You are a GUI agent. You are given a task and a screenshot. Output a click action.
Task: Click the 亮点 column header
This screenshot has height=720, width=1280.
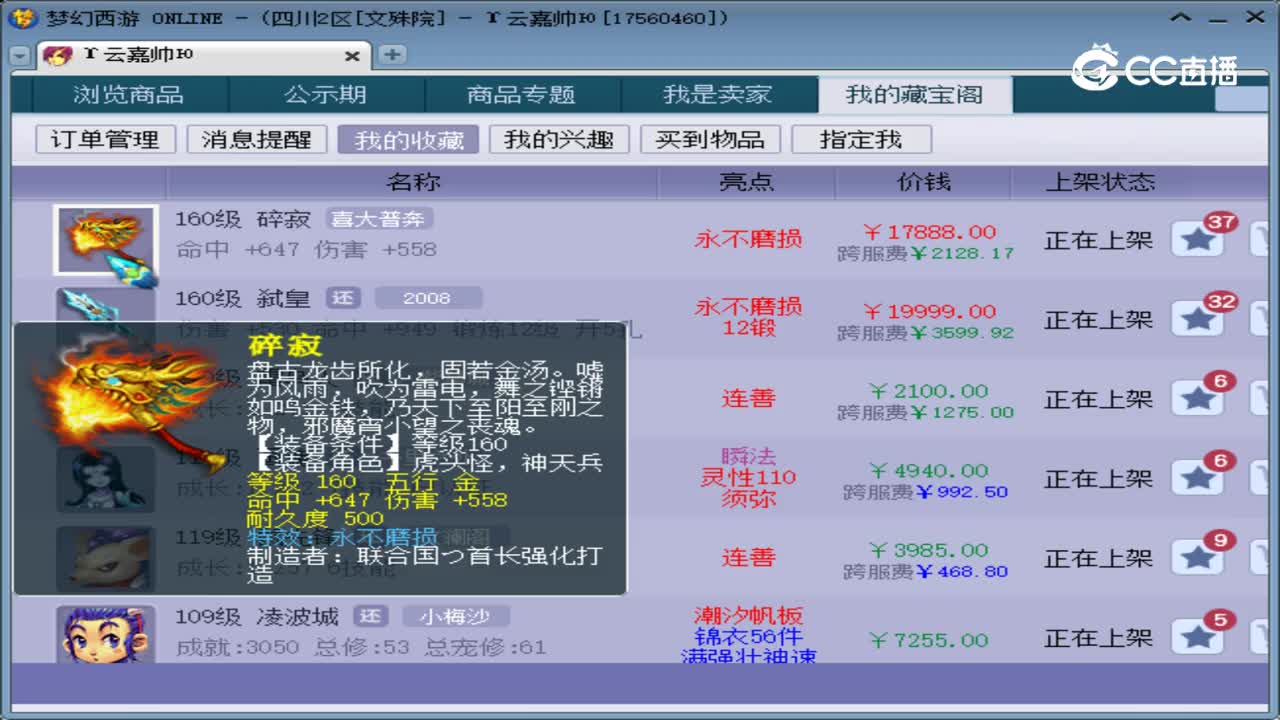pyautogui.click(x=746, y=182)
